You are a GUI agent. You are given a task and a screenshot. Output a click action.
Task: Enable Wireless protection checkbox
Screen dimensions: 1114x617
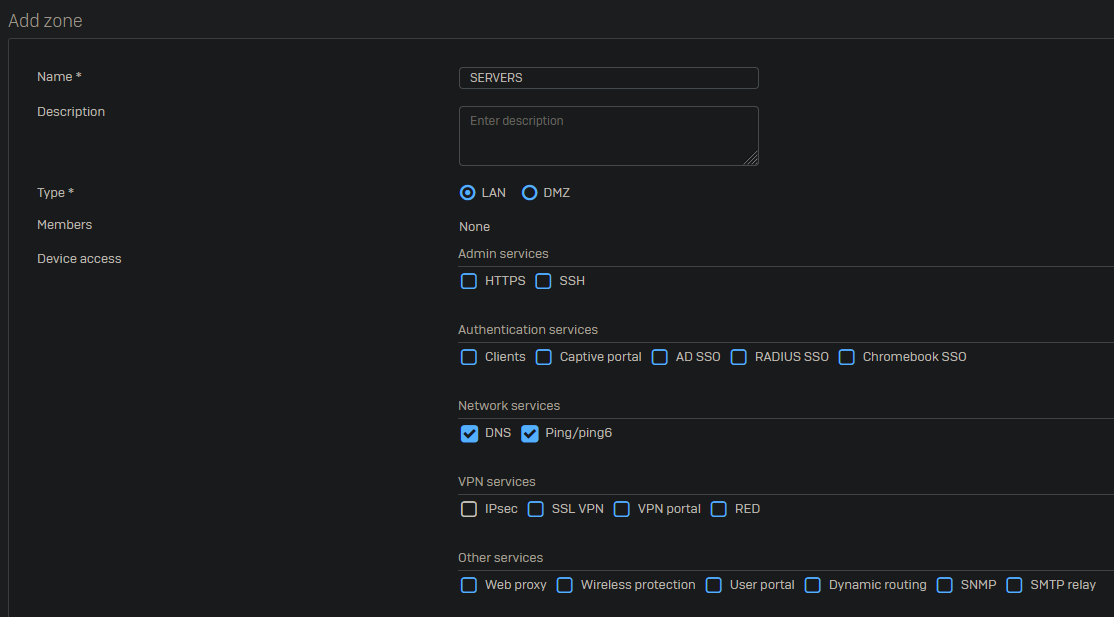[565, 585]
